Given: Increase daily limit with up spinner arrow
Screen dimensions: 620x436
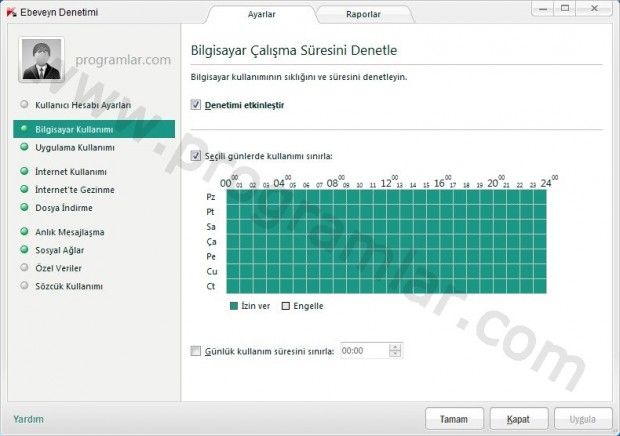Looking at the screenshot, I should click(x=395, y=347).
